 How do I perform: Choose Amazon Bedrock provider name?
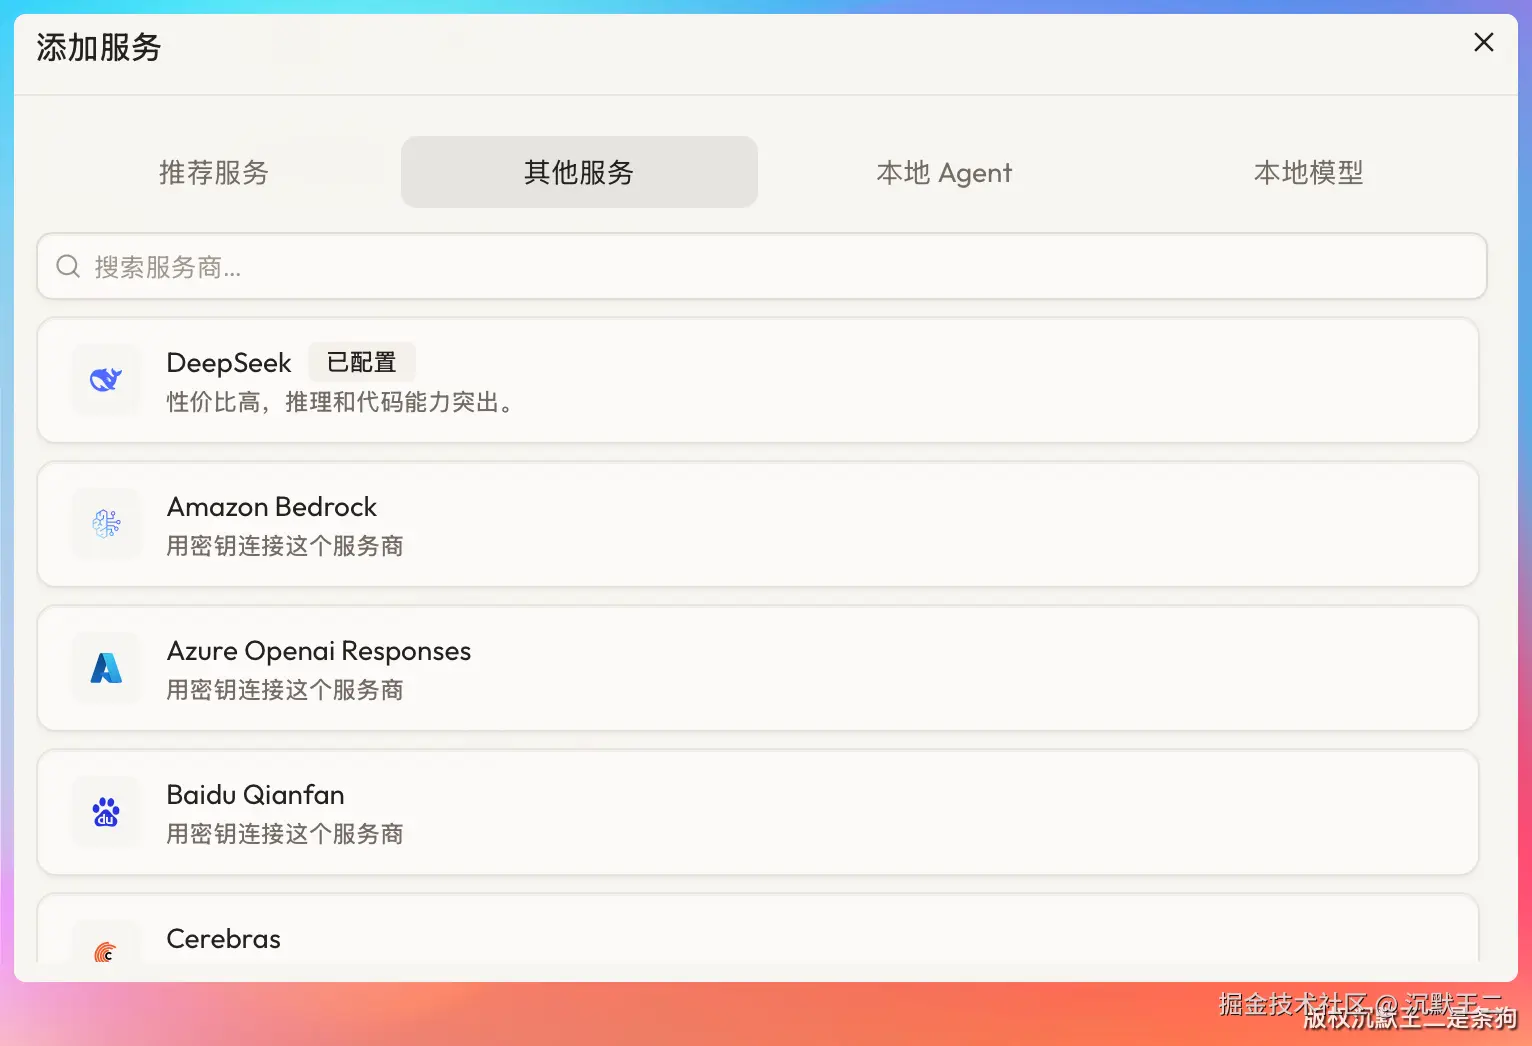pyautogui.click(x=272, y=507)
